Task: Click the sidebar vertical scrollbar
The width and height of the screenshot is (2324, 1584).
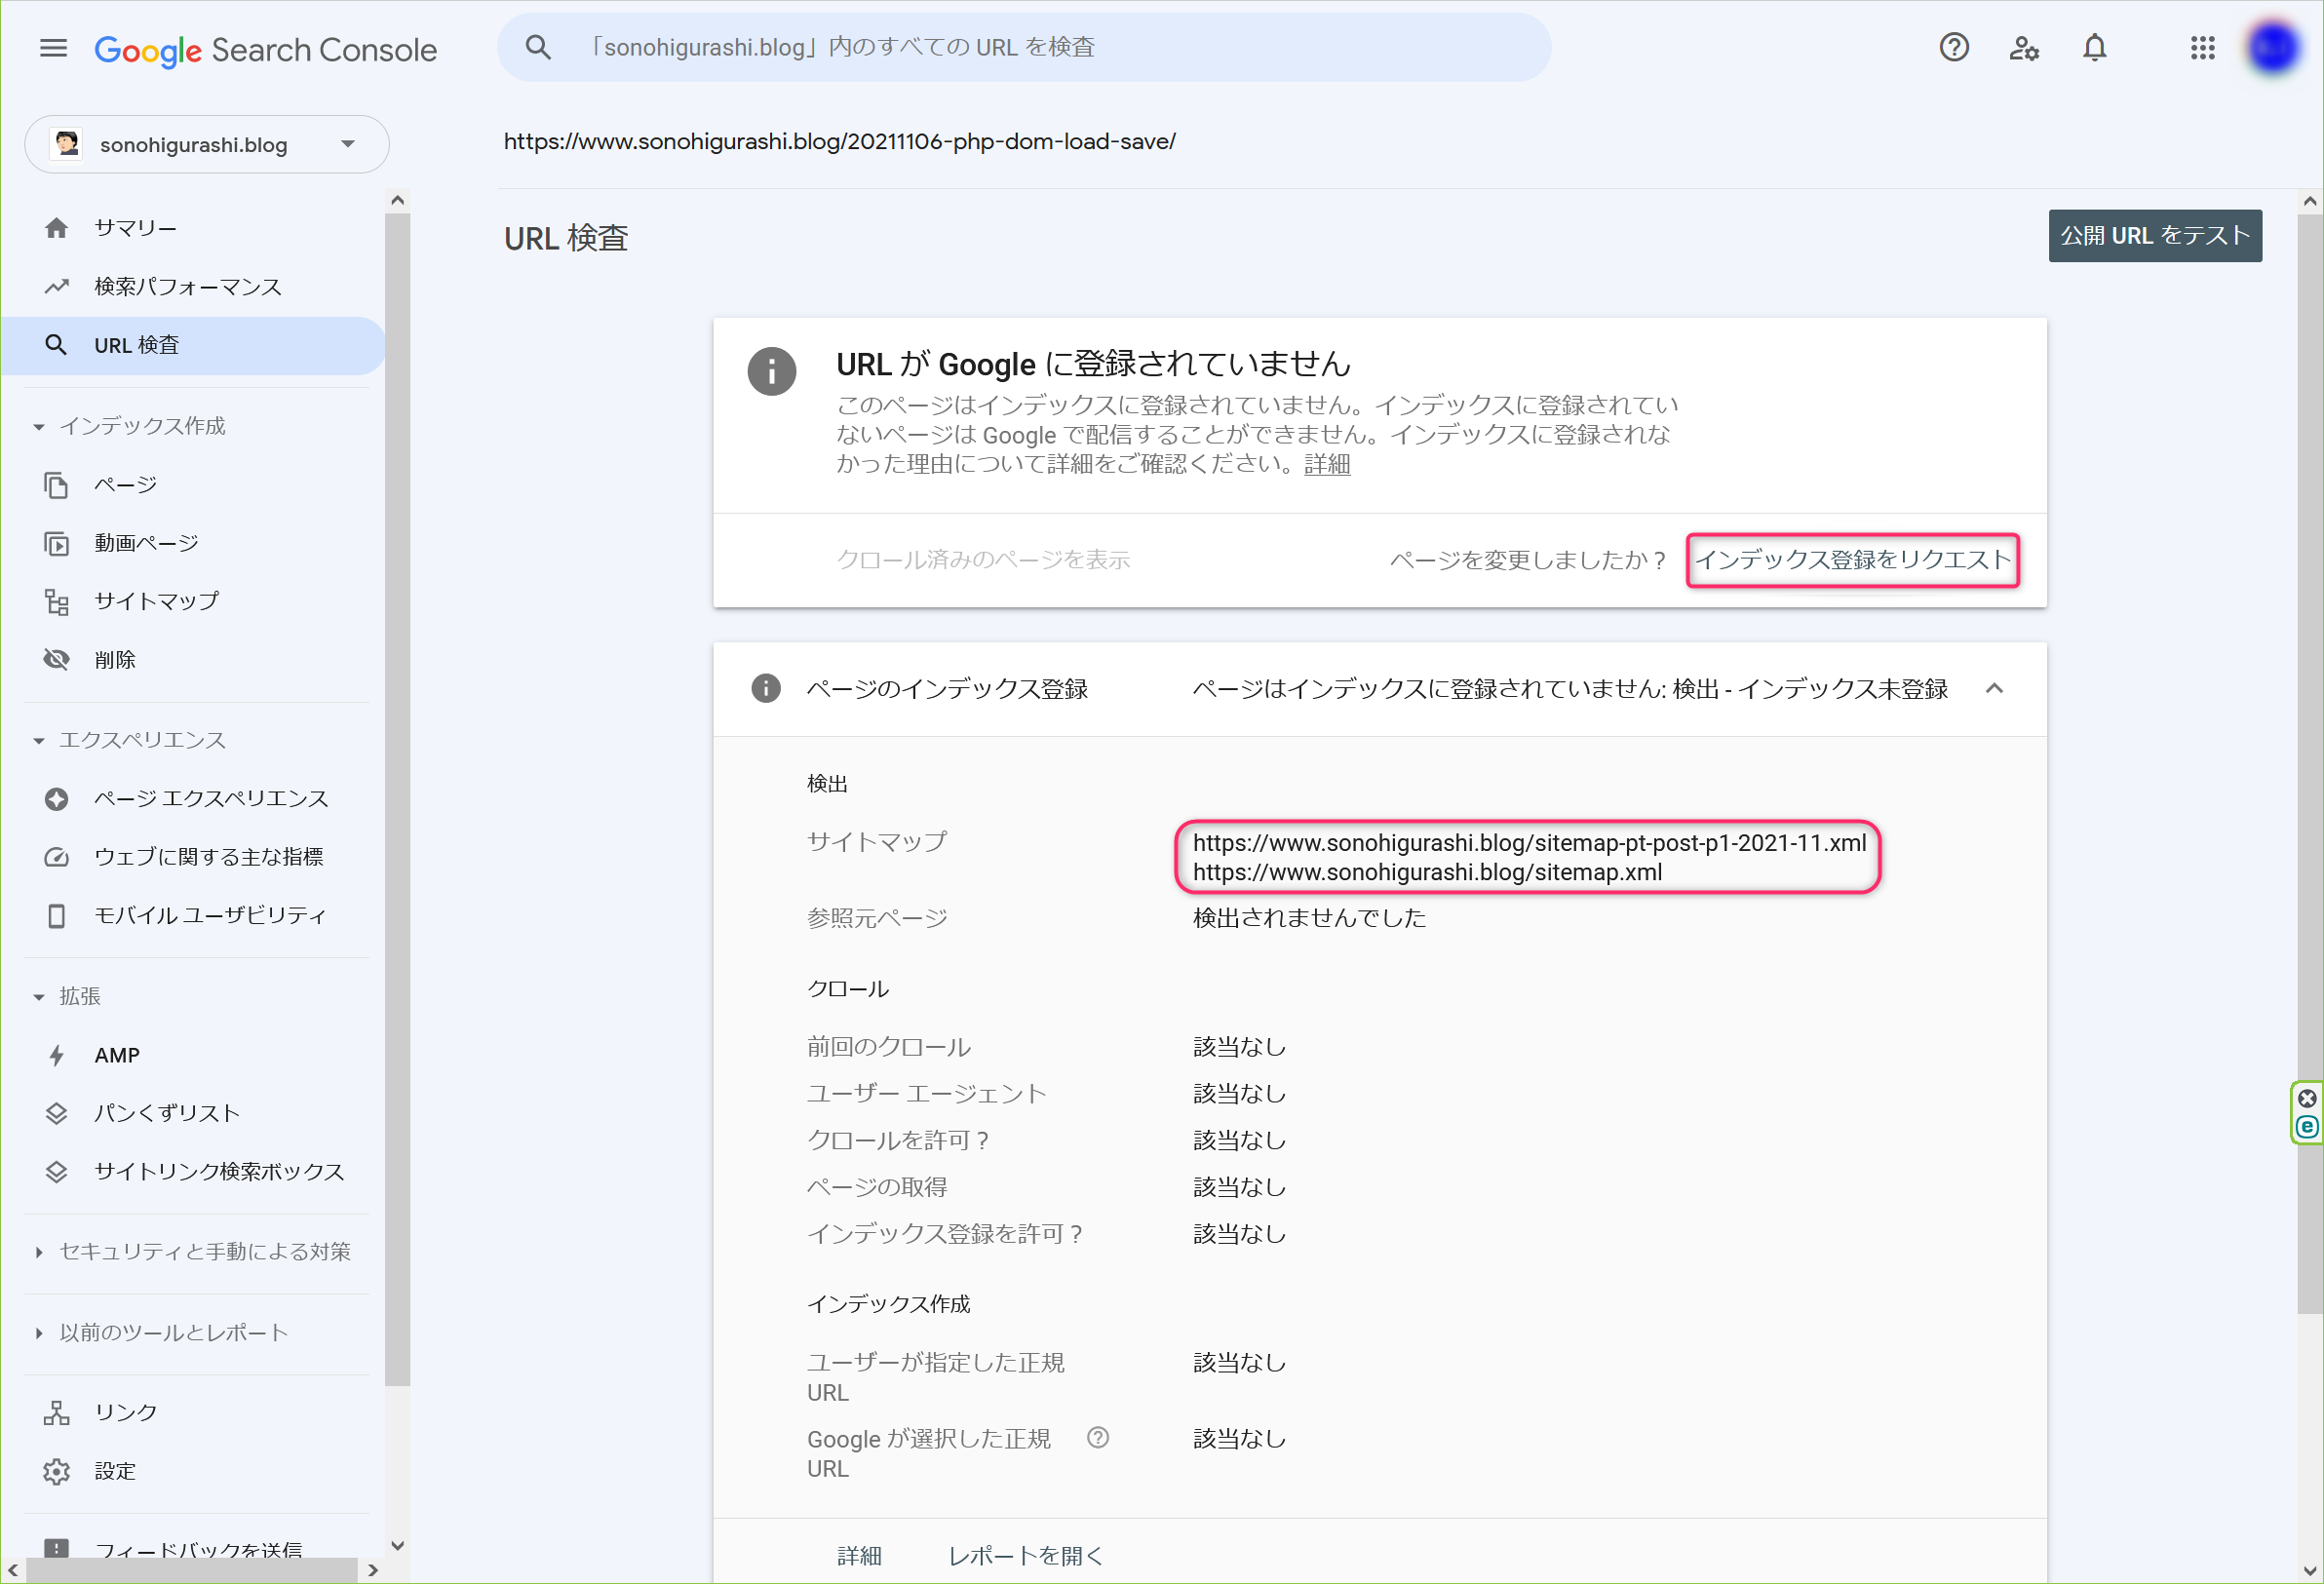Action: pyautogui.click(x=397, y=800)
